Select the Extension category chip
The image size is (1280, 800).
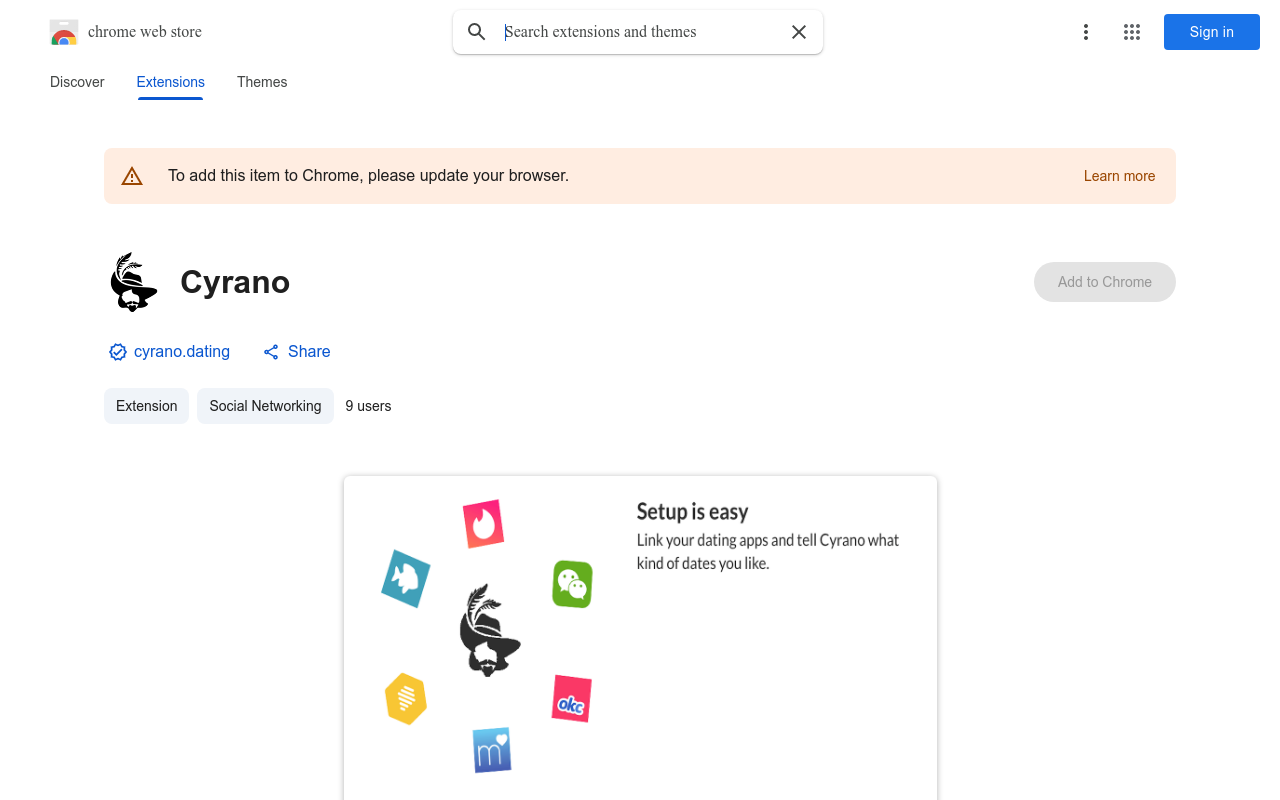(x=146, y=406)
